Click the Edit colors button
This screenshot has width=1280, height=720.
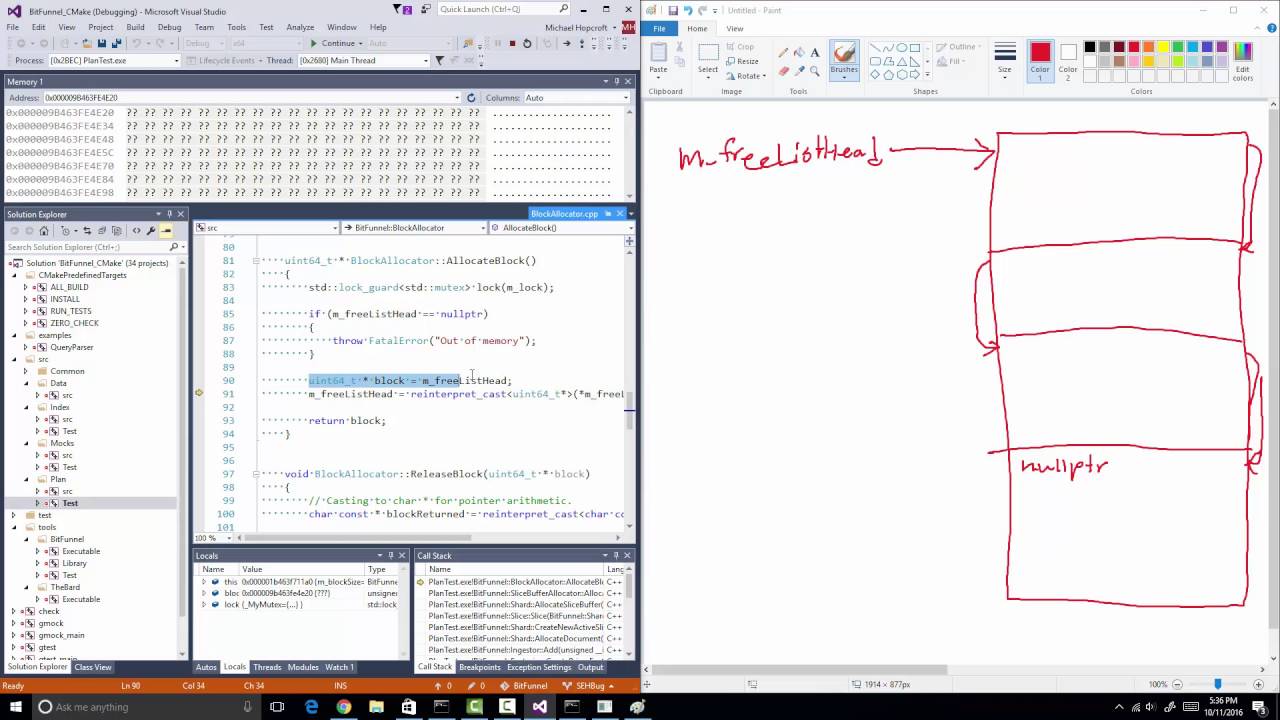(1242, 61)
